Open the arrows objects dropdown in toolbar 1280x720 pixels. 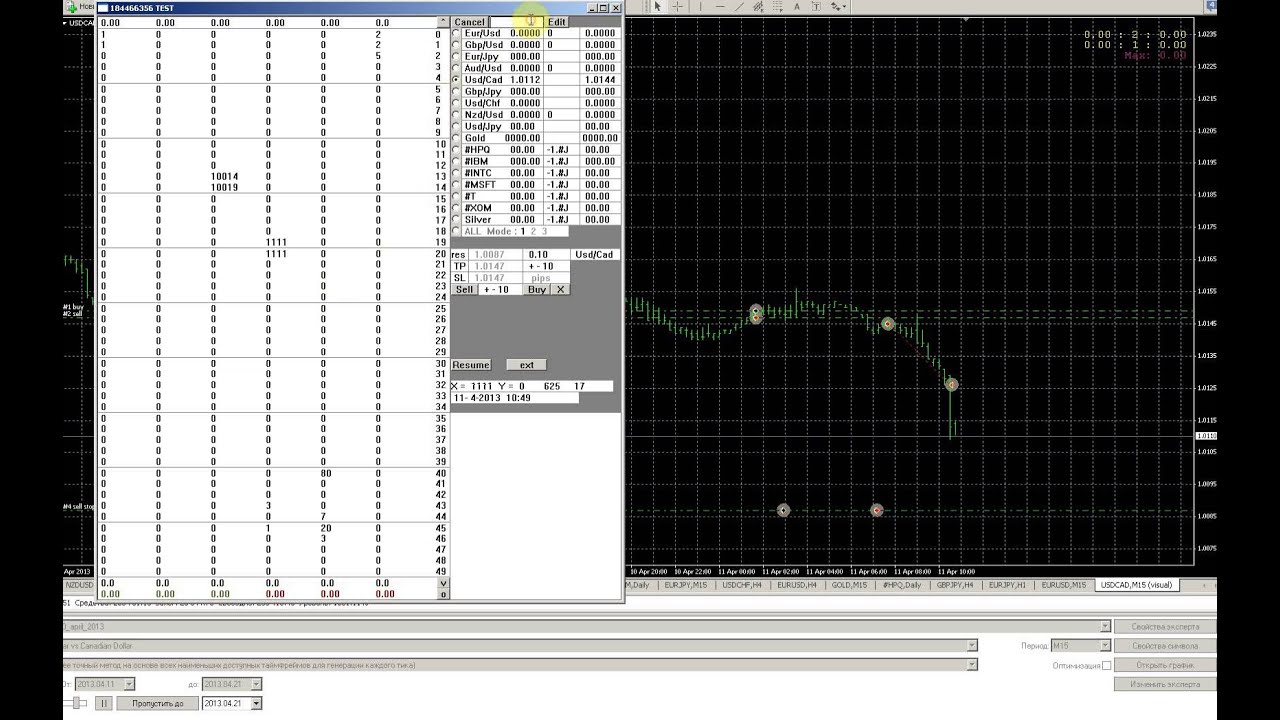[x=845, y=6]
